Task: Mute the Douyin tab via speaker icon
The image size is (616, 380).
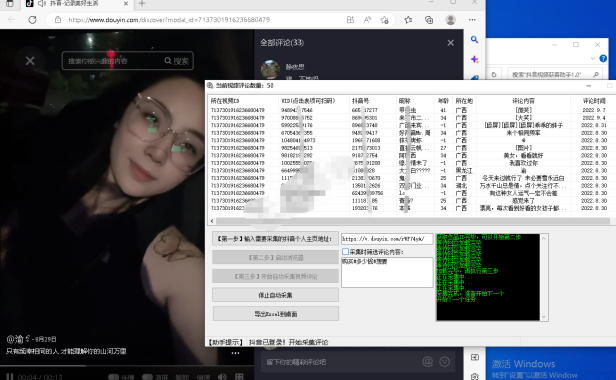Action: [41, 4]
